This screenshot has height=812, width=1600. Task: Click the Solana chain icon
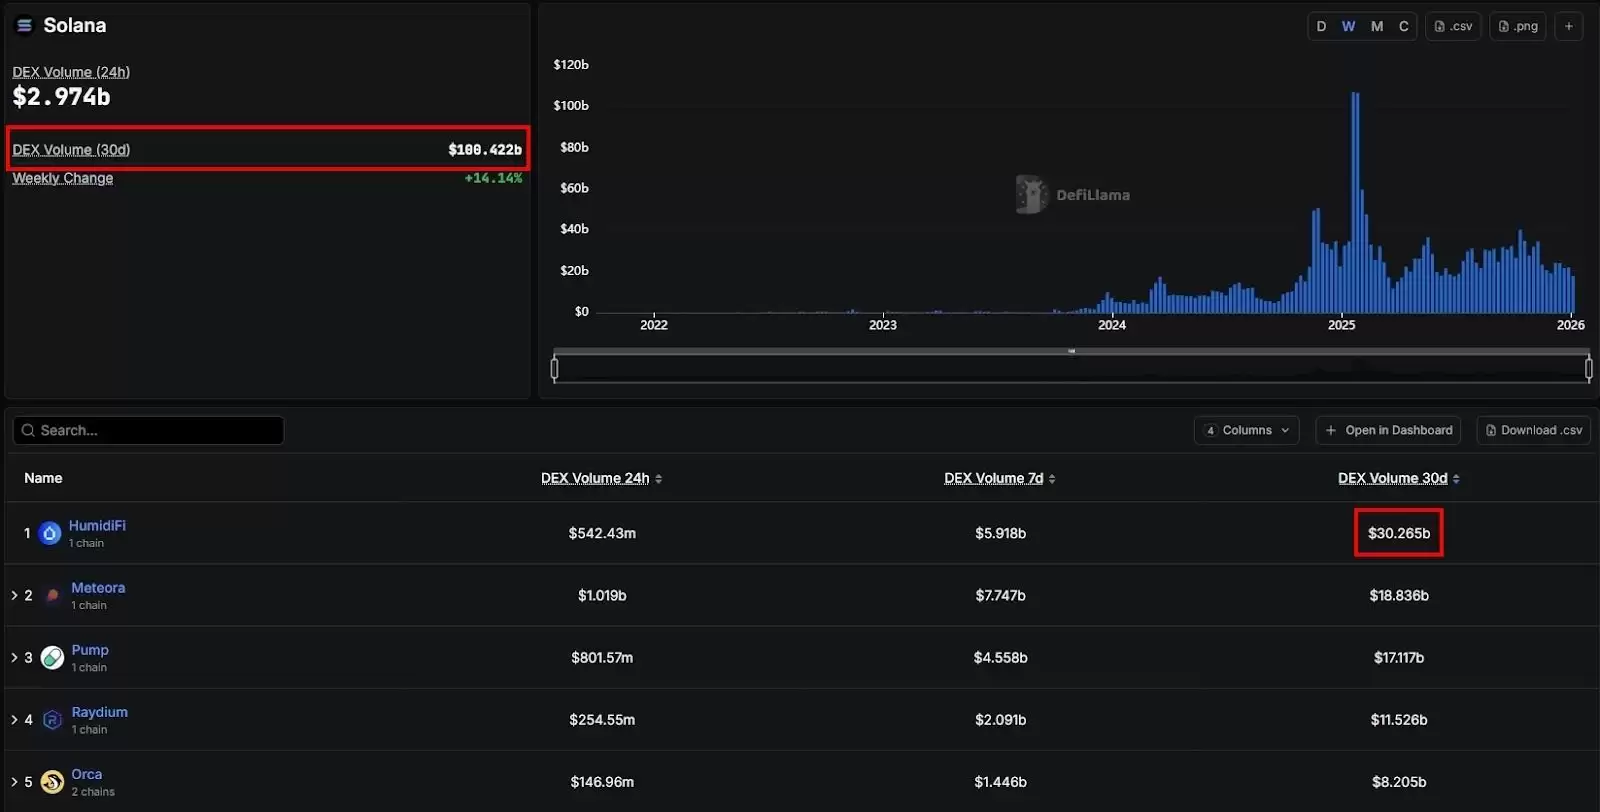(25, 26)
